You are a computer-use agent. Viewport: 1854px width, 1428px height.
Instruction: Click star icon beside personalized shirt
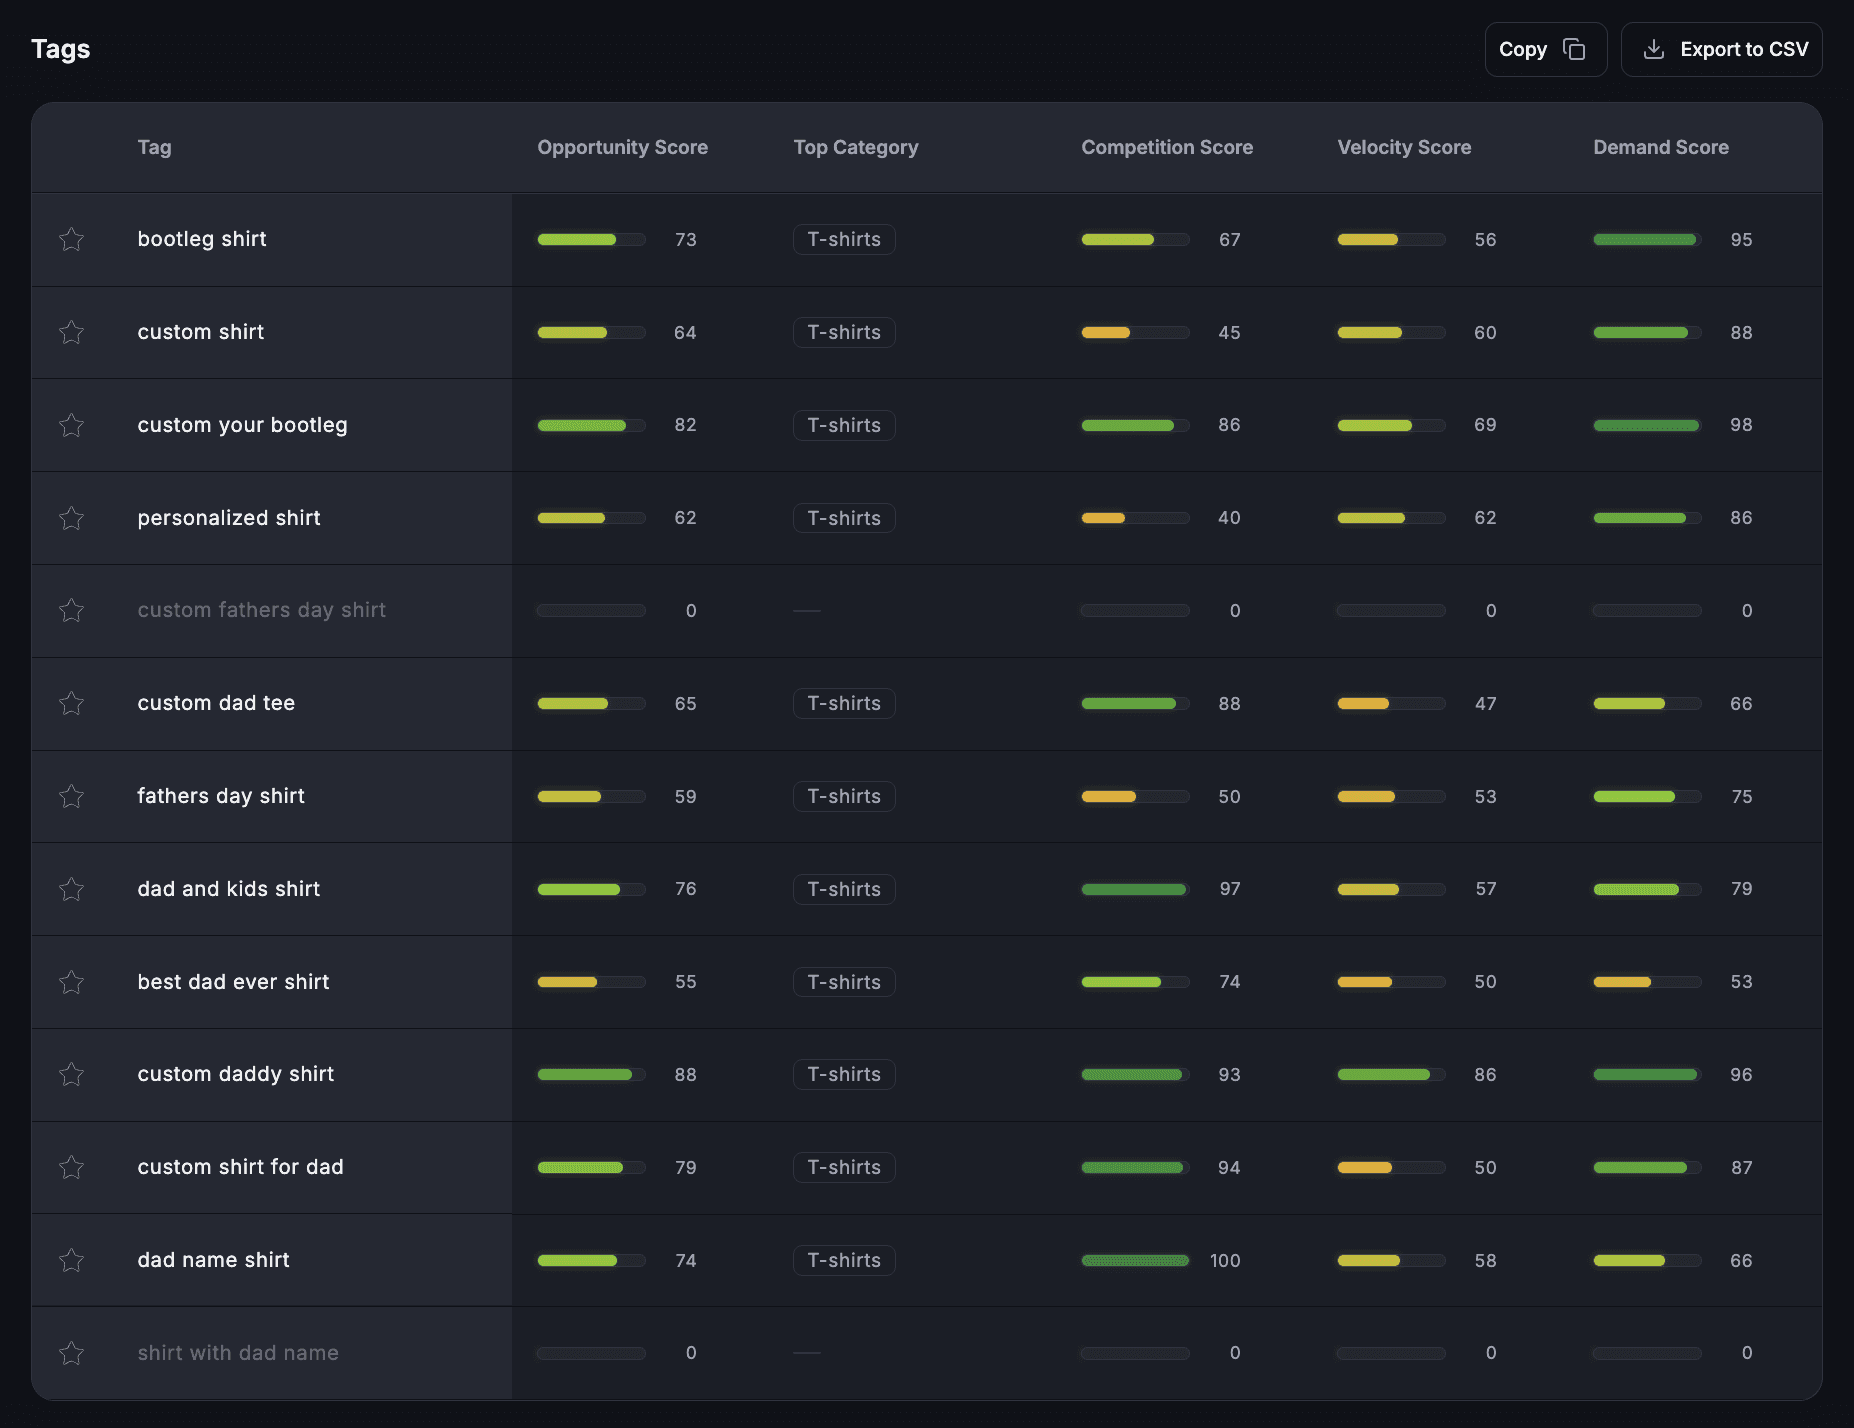point(71,518)
